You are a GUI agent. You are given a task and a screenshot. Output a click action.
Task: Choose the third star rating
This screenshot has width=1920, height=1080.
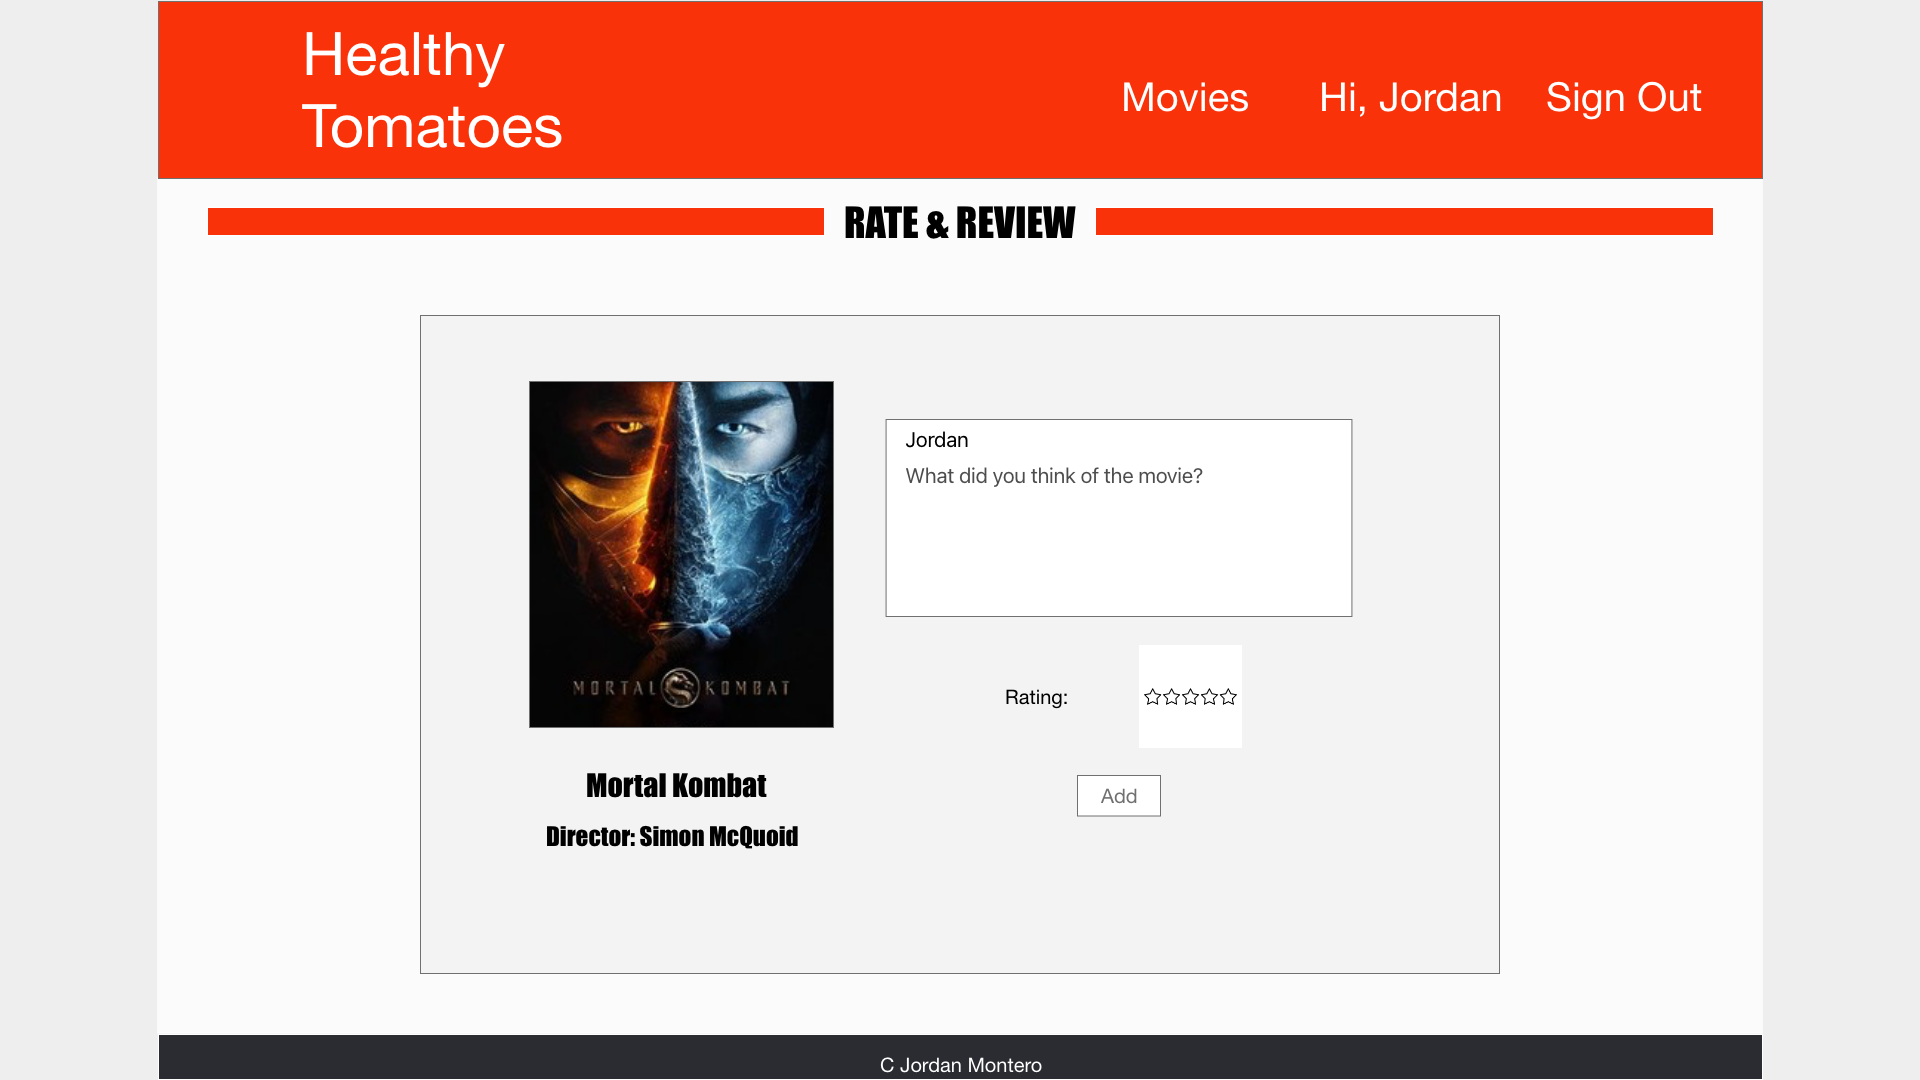[1190, 697]
